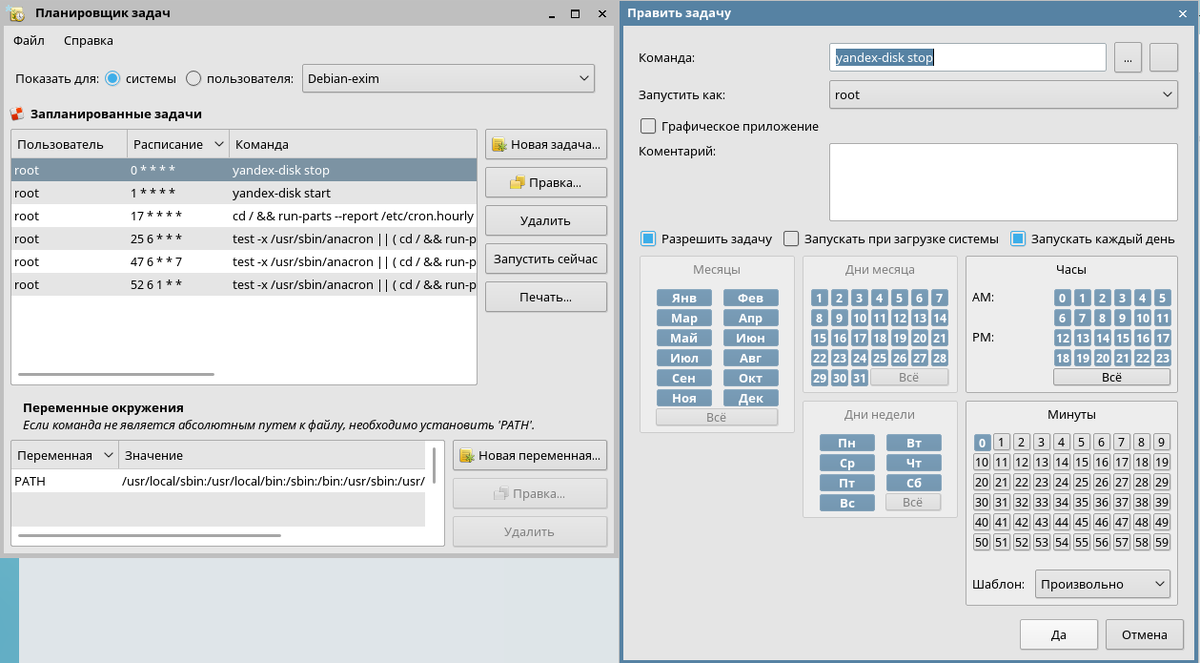Select the 'системы' radio button
Viewport: 1200px width, 663px height.
[113, 78]
